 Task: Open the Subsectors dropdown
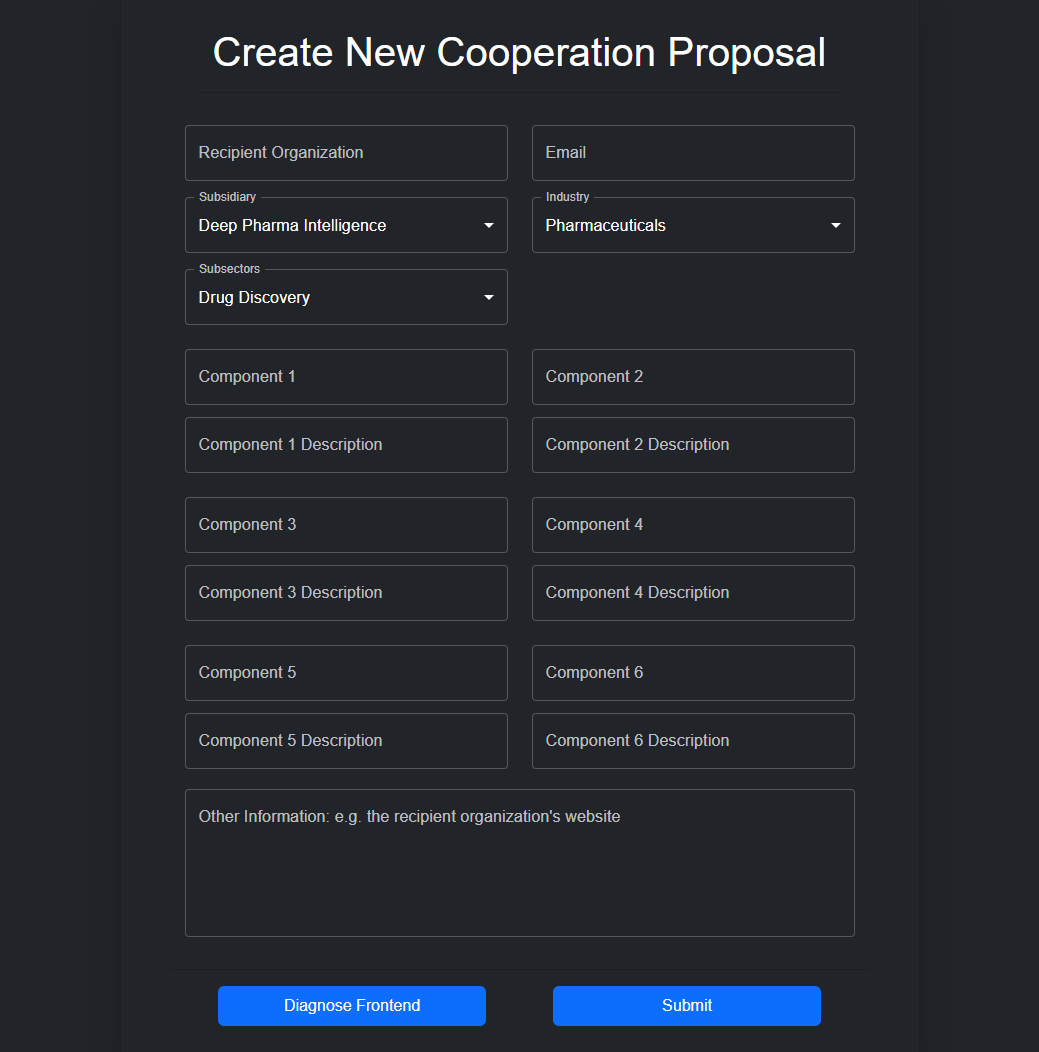pos(346,298)
